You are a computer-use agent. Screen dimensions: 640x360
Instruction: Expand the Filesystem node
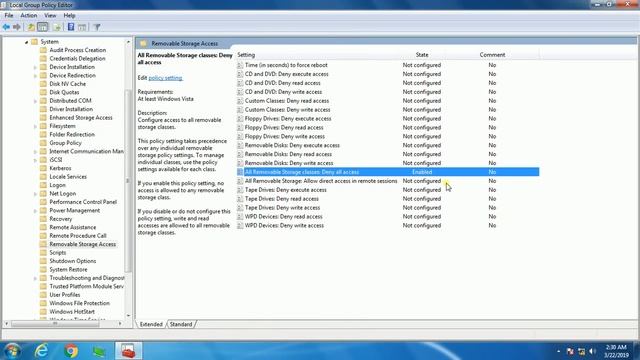pos(36,127)
